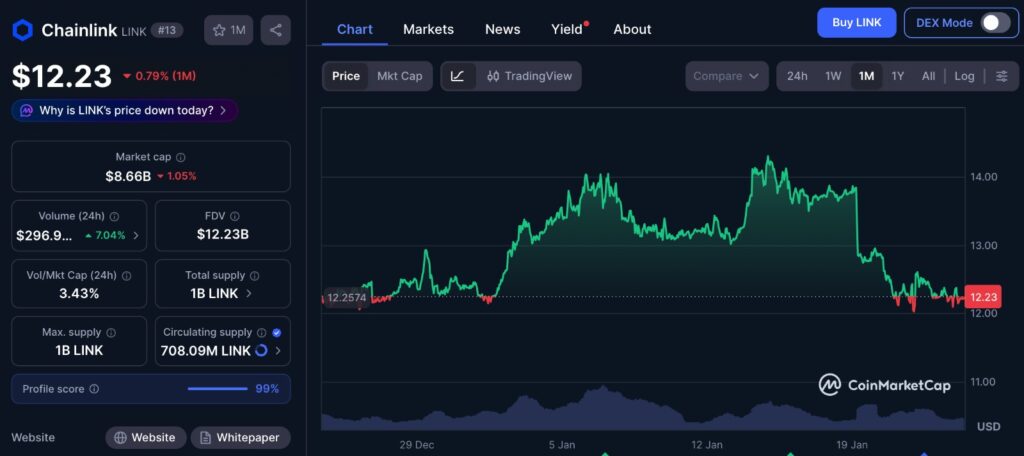Click the #13 rank badge
Screen dimensions: 1024x456
click(167, 30)
